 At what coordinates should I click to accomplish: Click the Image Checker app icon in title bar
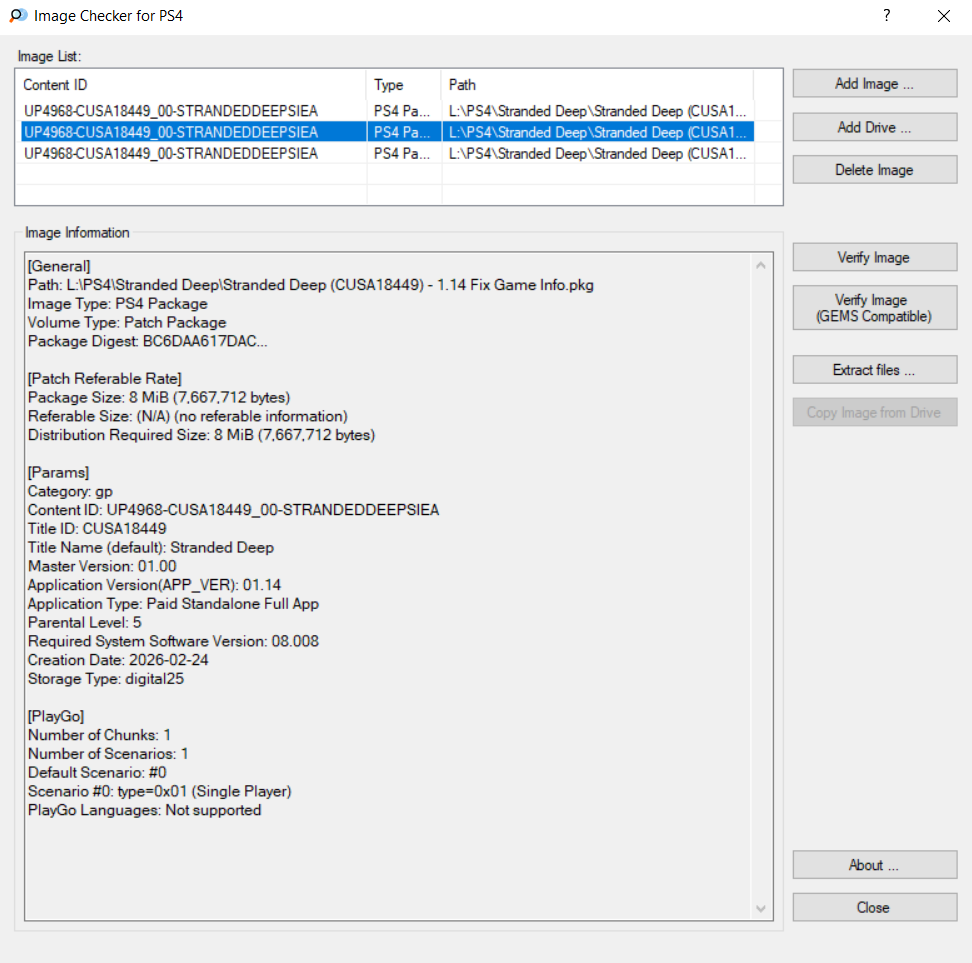pos(18,16)
